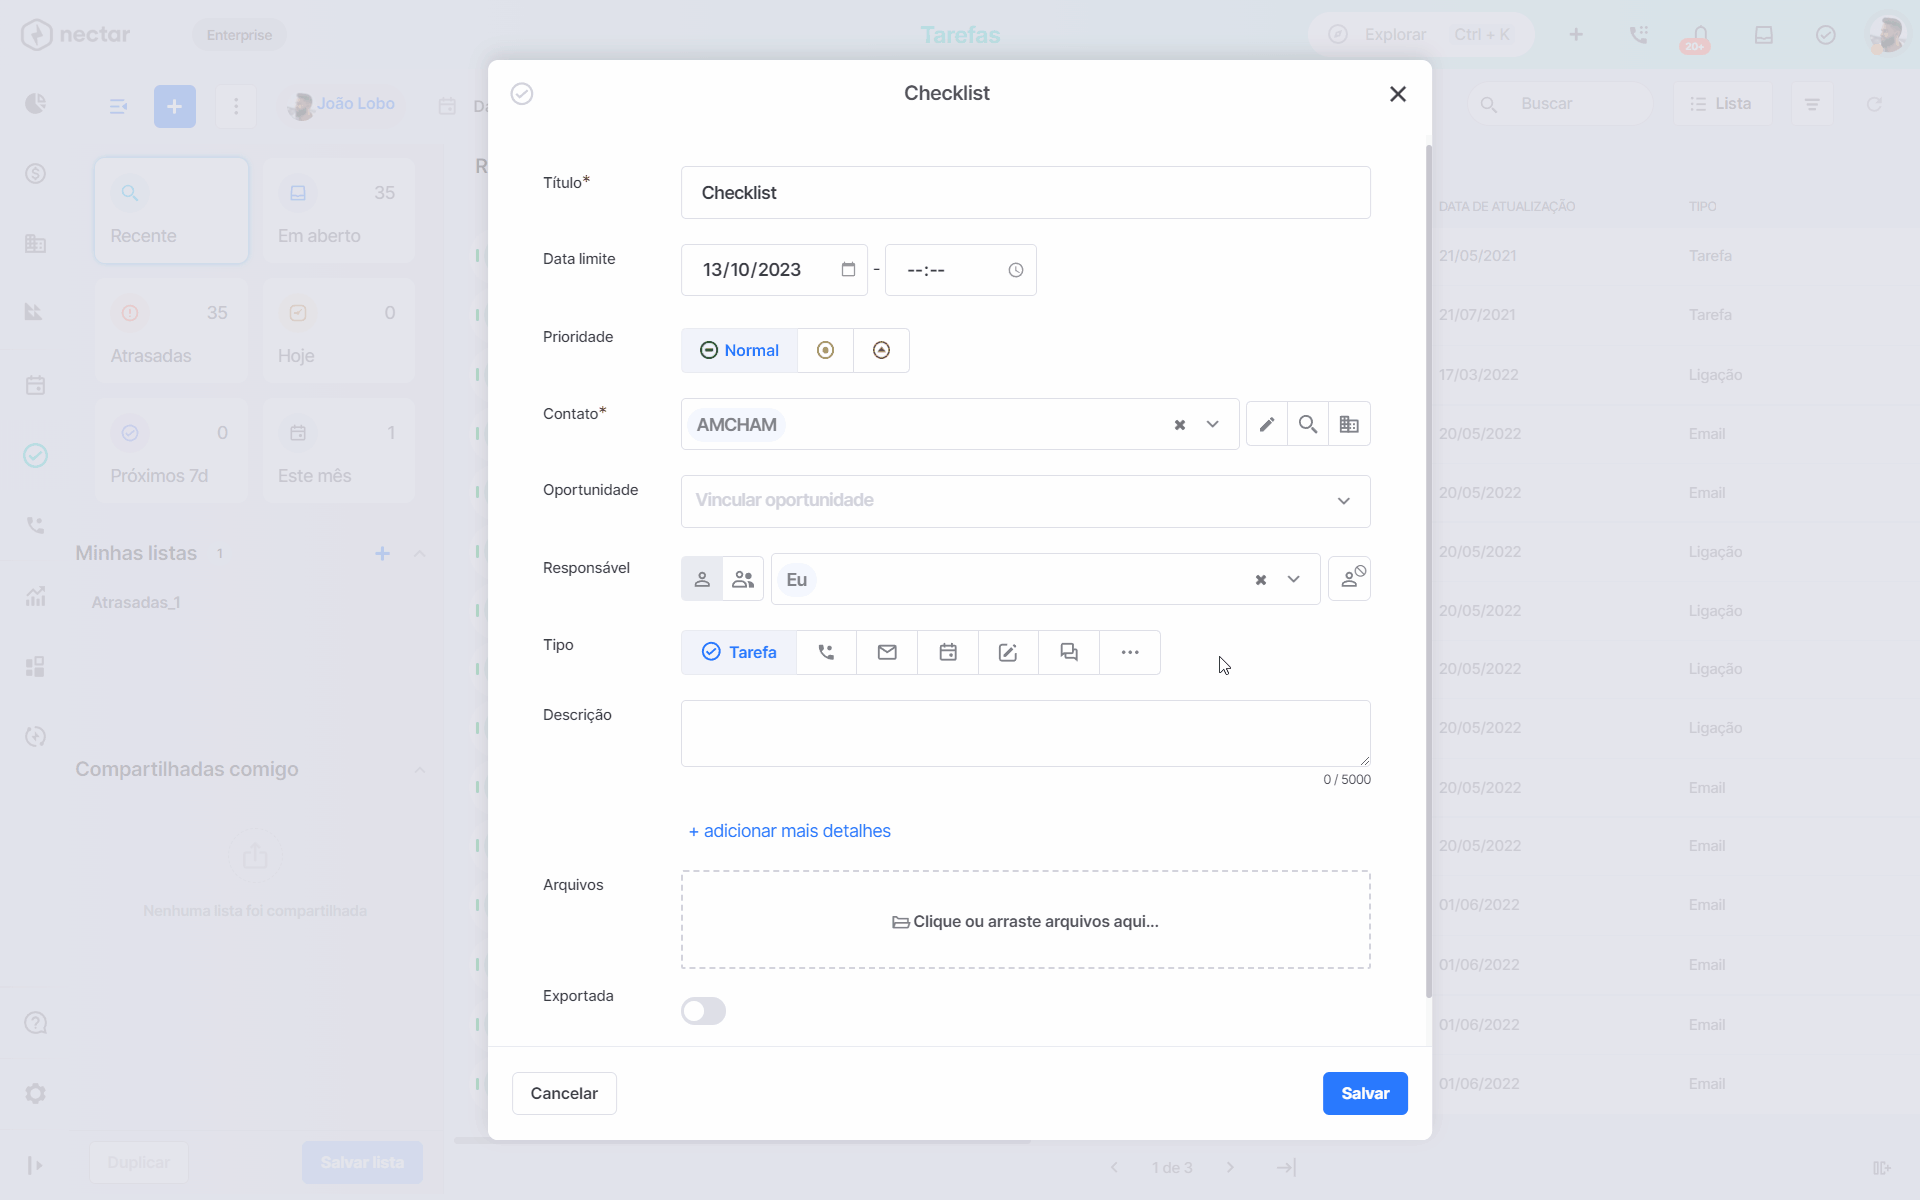1920x1200 pixels.
Task: Open the time picker clock icon
Action: point(1016,270)
